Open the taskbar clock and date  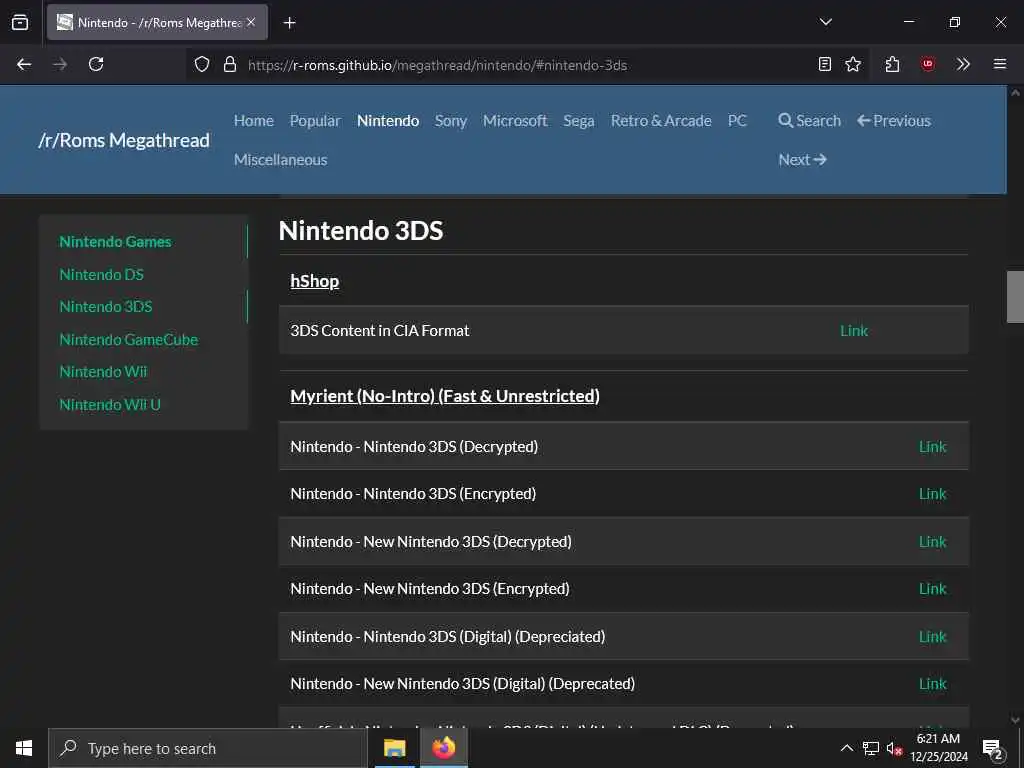pyautogui.click(x=939, y=748)
